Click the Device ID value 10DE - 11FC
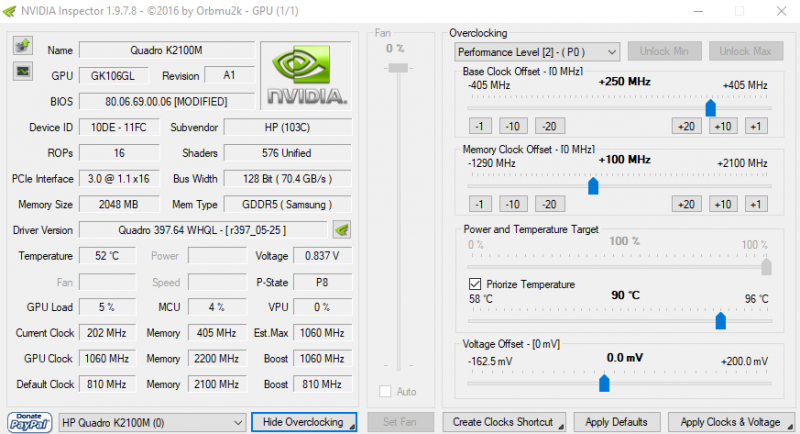The image size is (800, 434). [119, 127]
